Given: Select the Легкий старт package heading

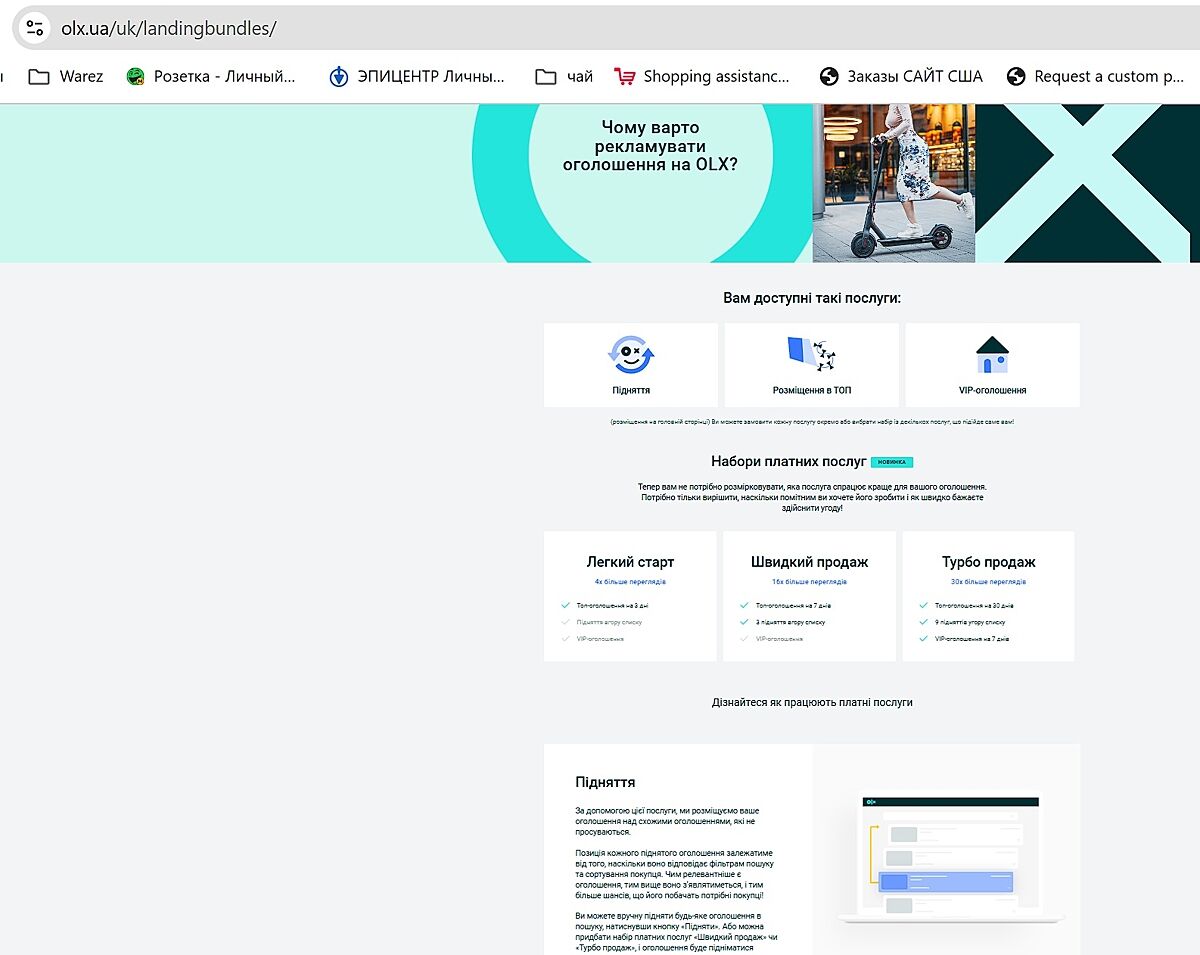Looking at the screenshot, I should tap(630, 562).
